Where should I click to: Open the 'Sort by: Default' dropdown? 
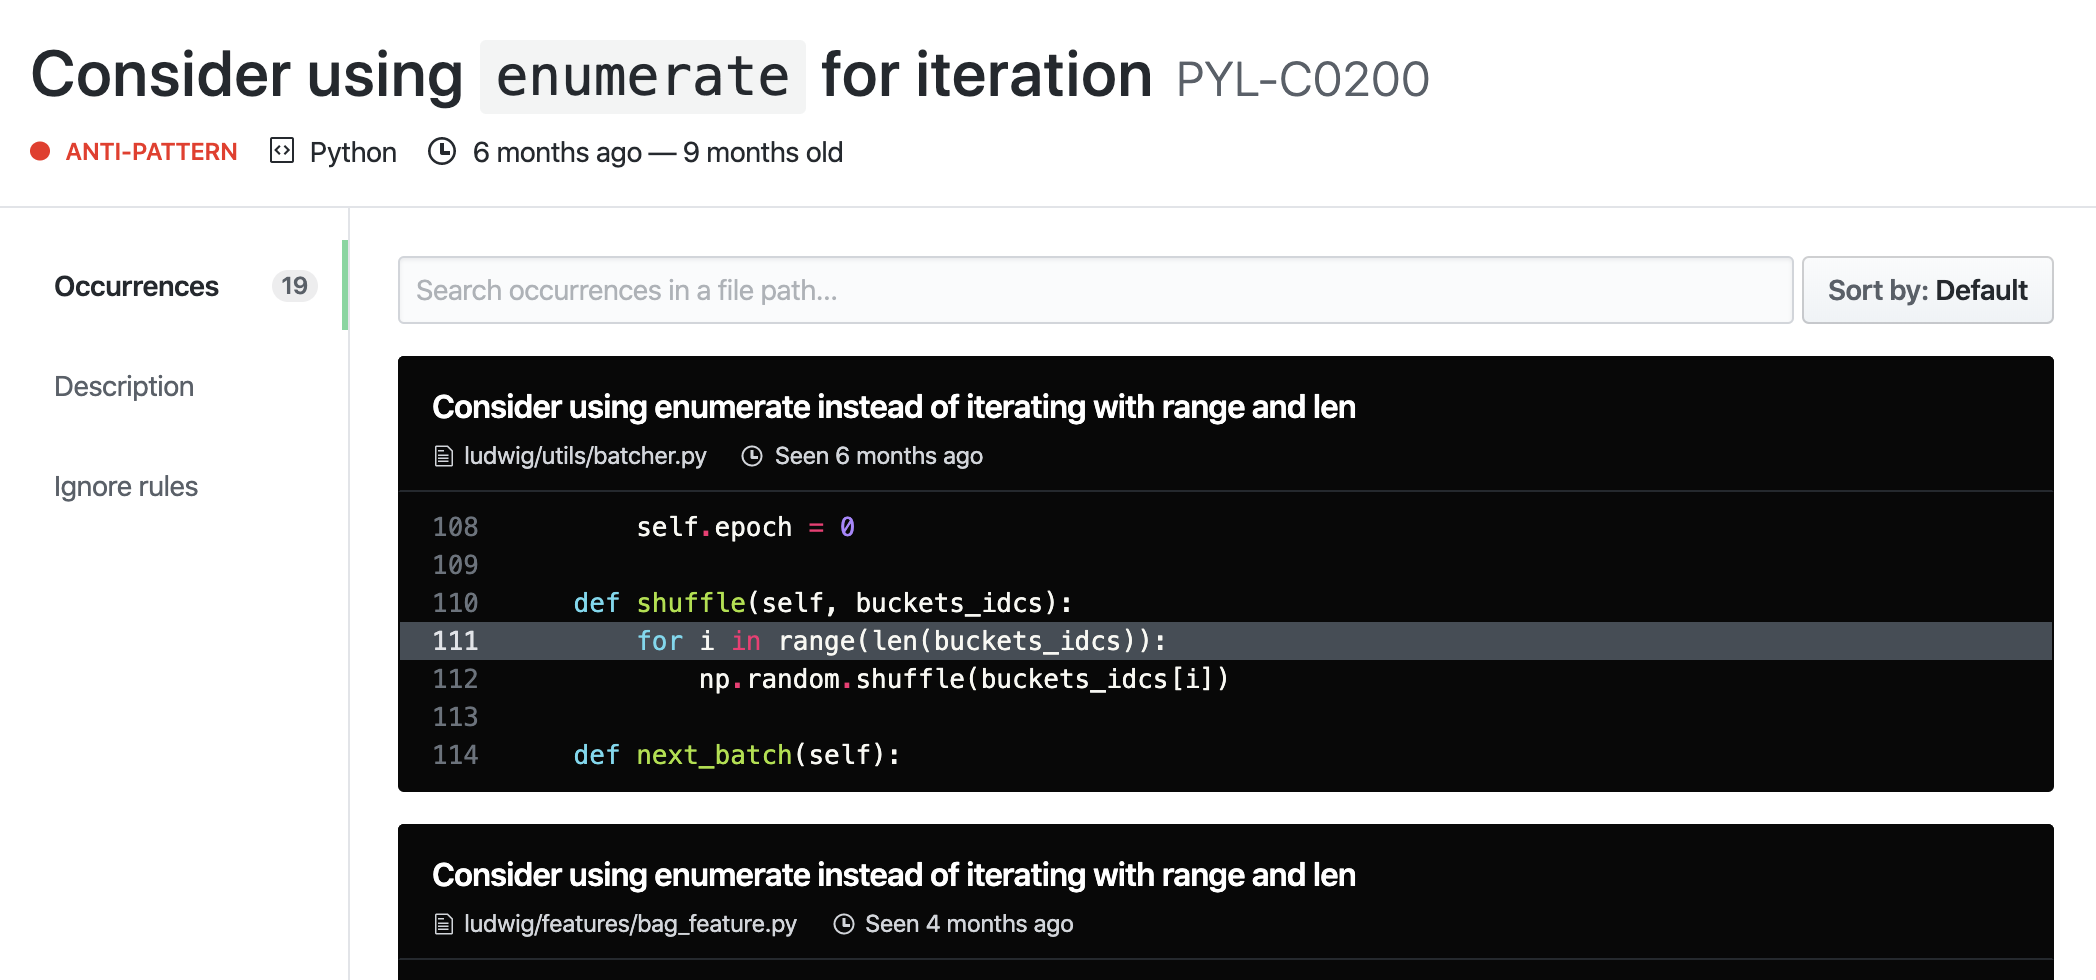click(x=1926, y=290)
